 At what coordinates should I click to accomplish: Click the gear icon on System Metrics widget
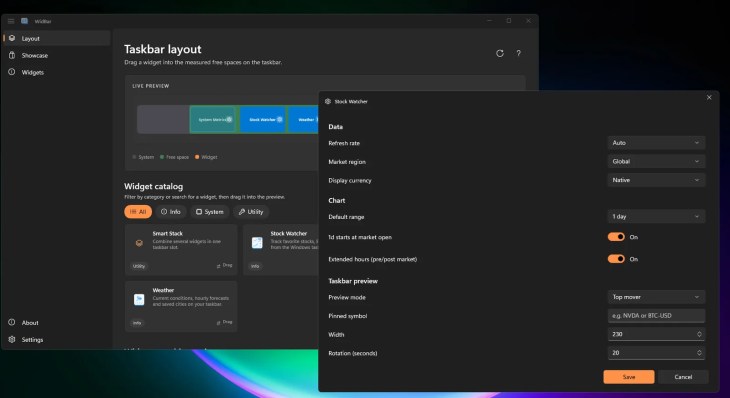click(x=229, y=120)
